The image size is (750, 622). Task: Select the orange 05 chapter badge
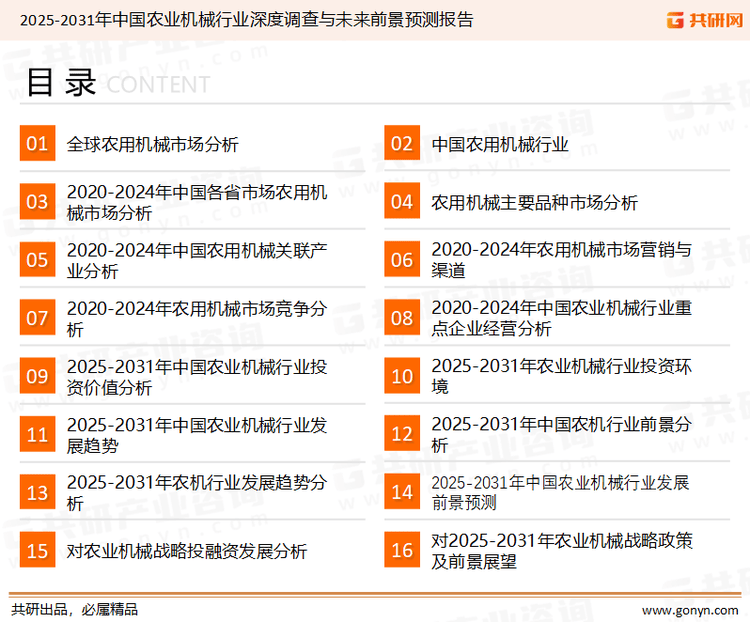pyautogui.click(x=37, y=260)
